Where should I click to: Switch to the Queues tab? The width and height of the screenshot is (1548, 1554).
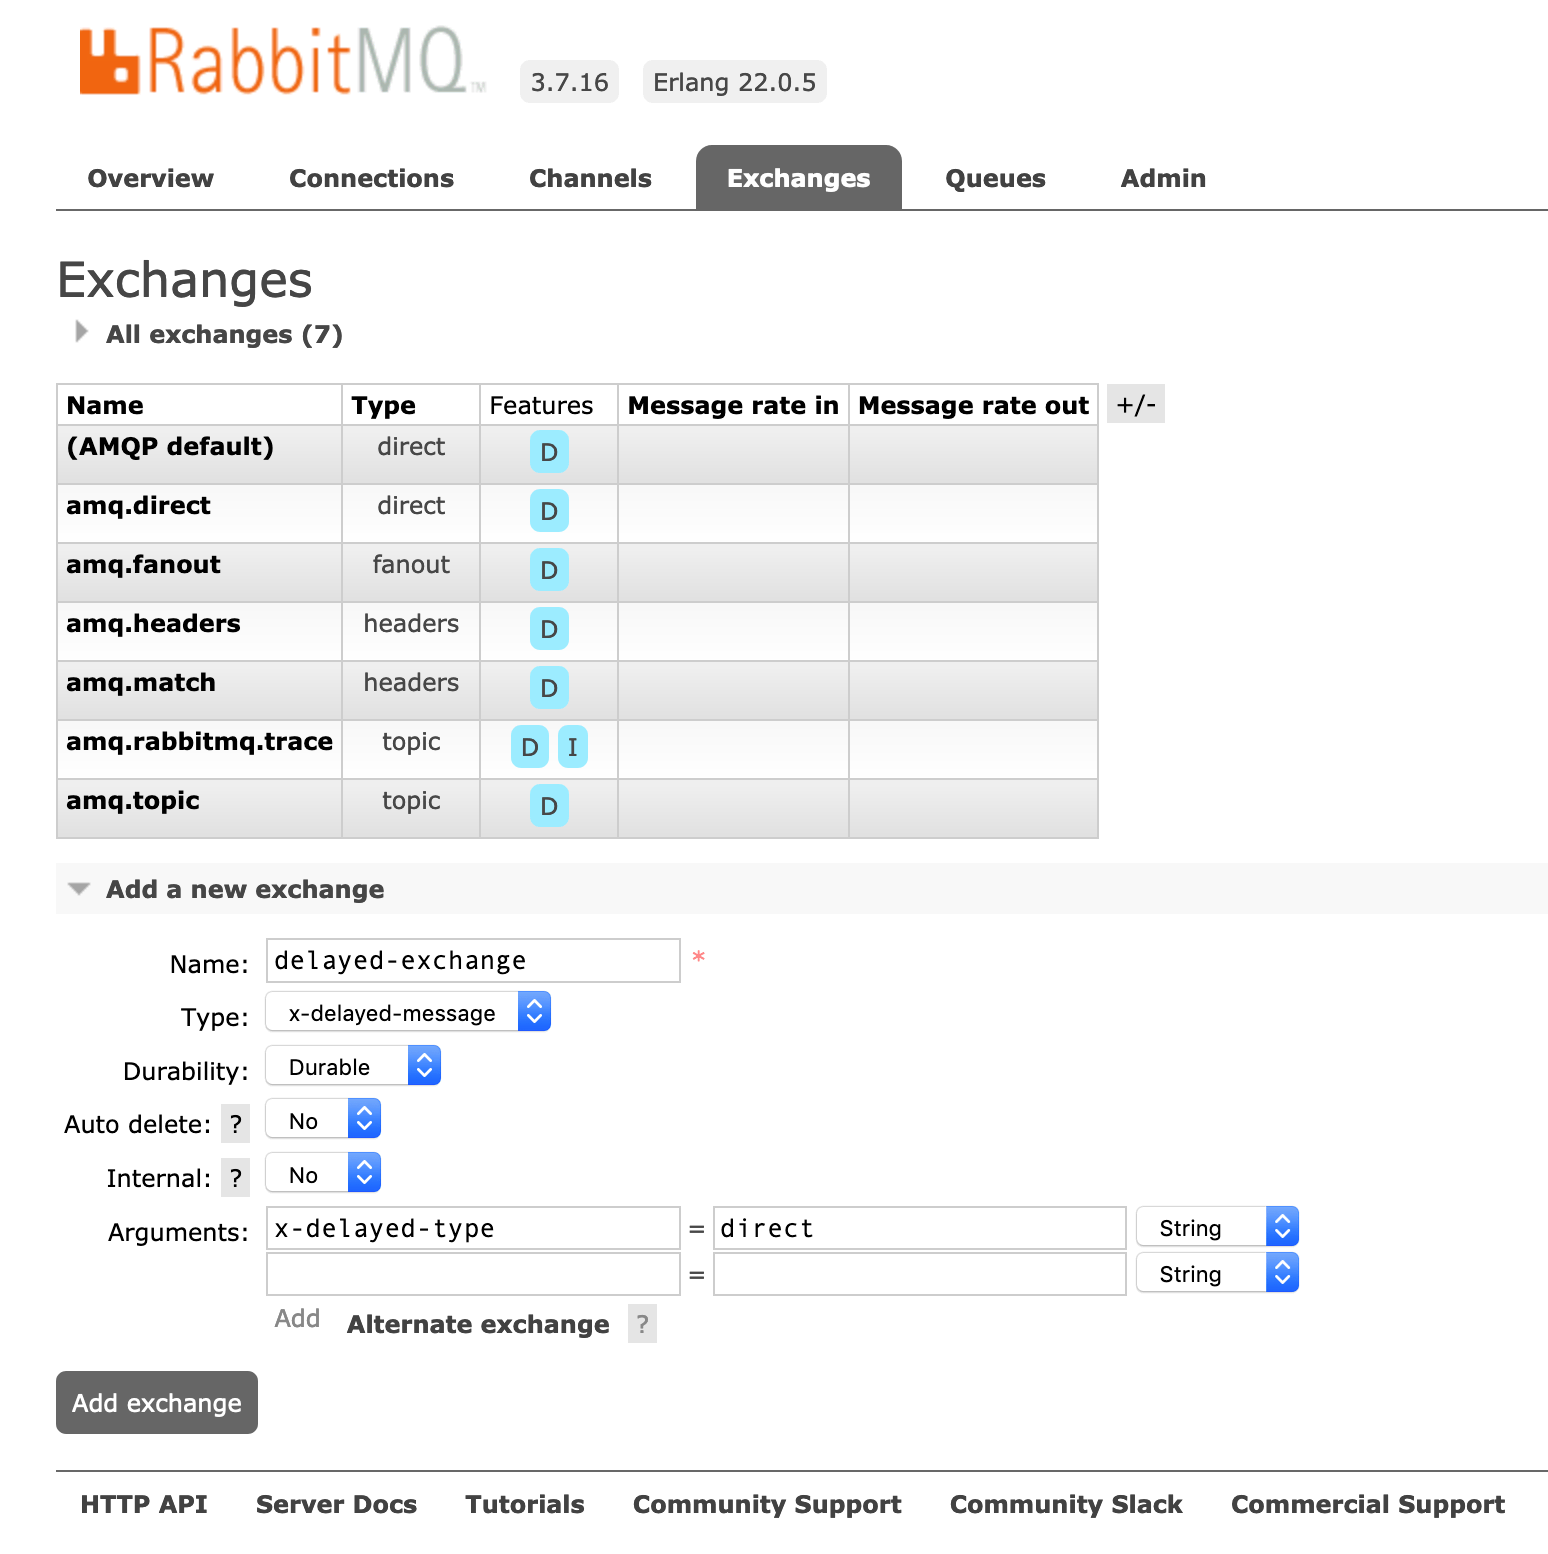[x=995, y=178]
